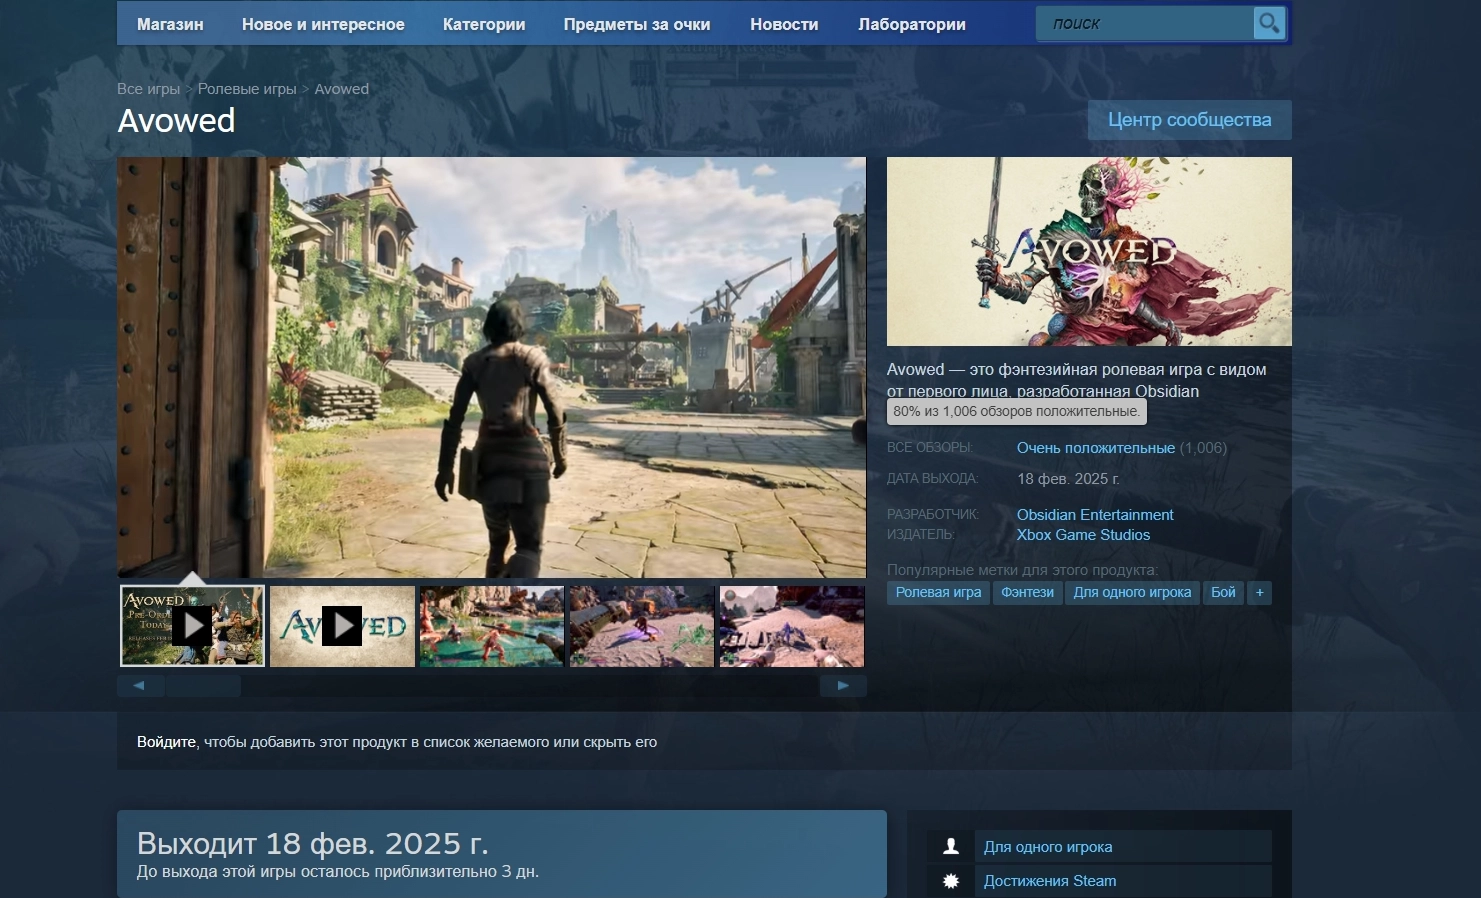Open Obsidian Entertainment developer link
Viewport: 1481px width, 898px height.
pos(1095,515)
